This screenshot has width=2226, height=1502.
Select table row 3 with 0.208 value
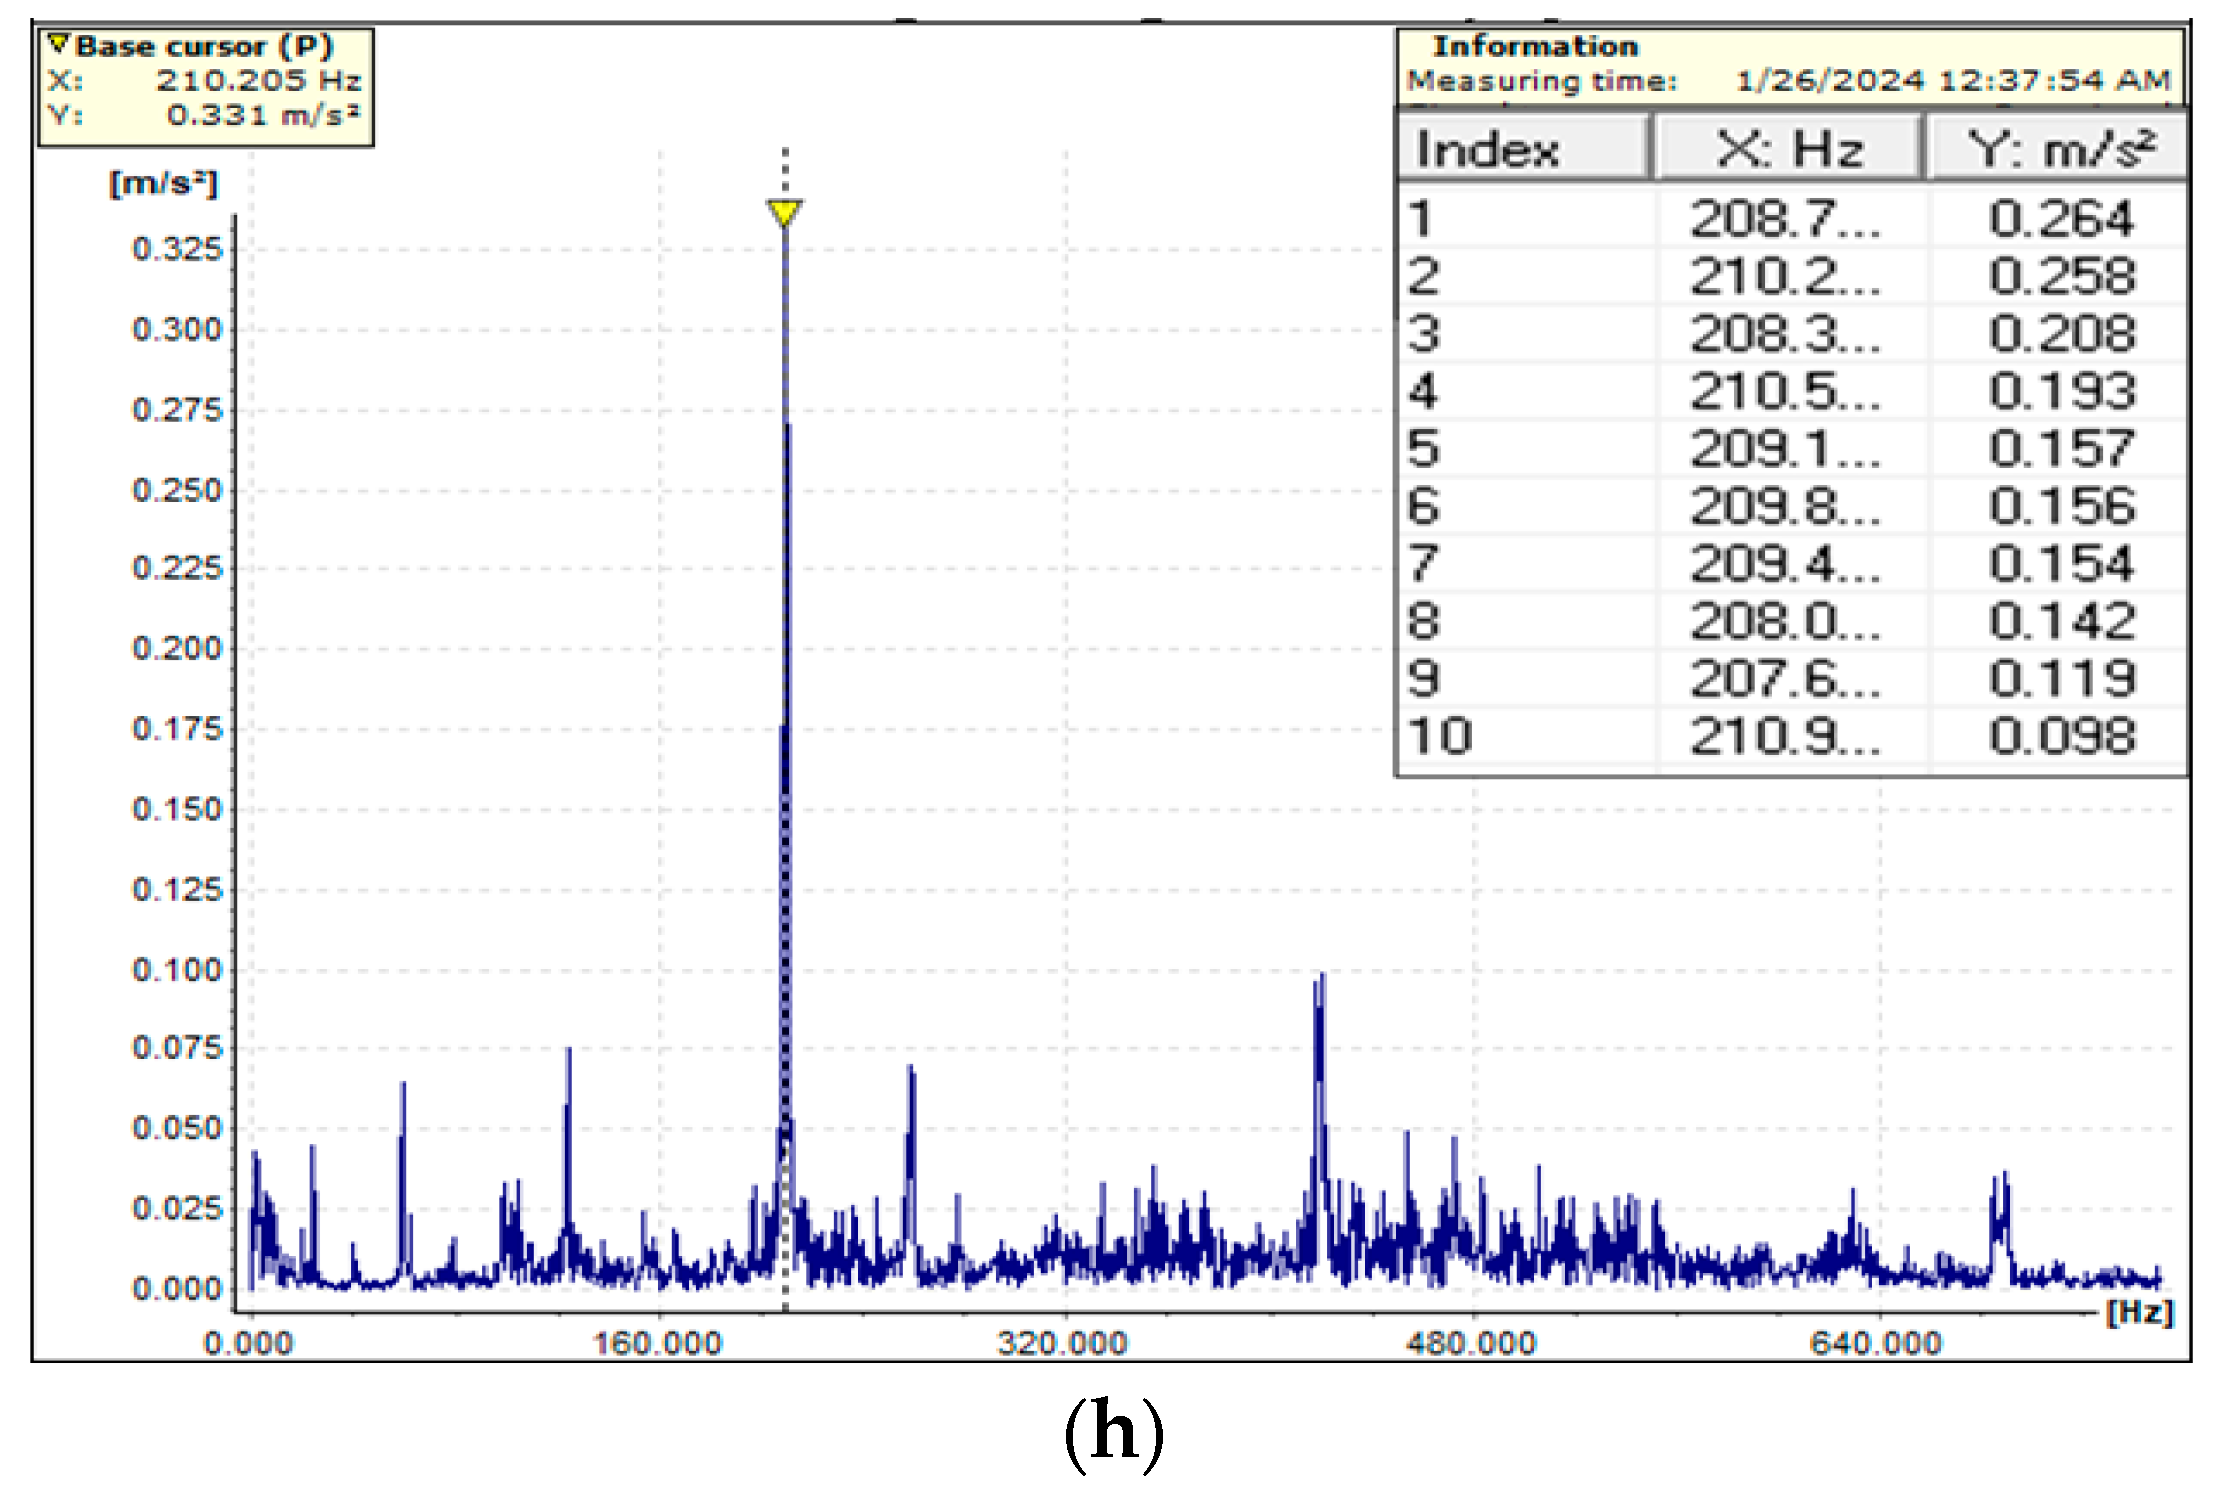point(1790,334)
